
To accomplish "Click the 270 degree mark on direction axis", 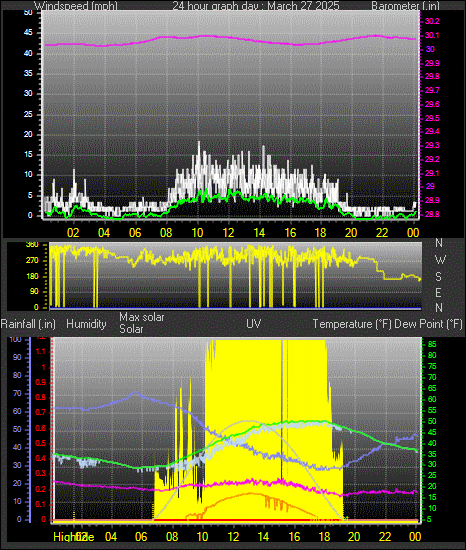I will (32, 261).
